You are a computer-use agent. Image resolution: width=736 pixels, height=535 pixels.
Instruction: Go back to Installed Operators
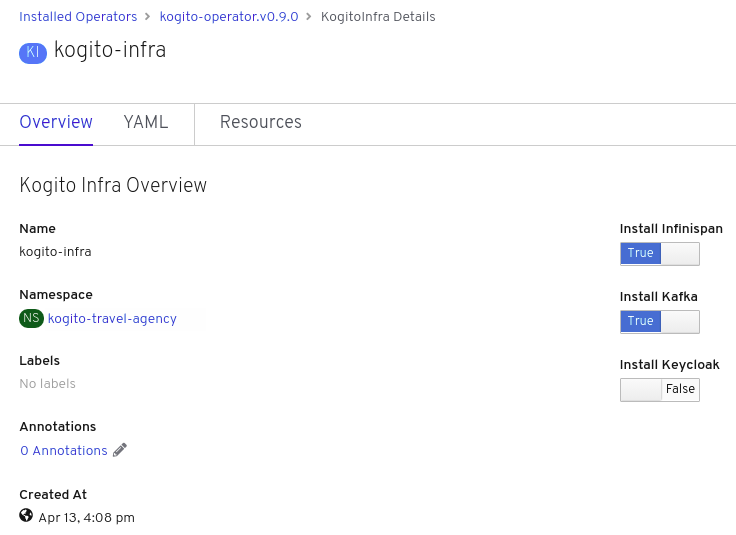point(78,17)
